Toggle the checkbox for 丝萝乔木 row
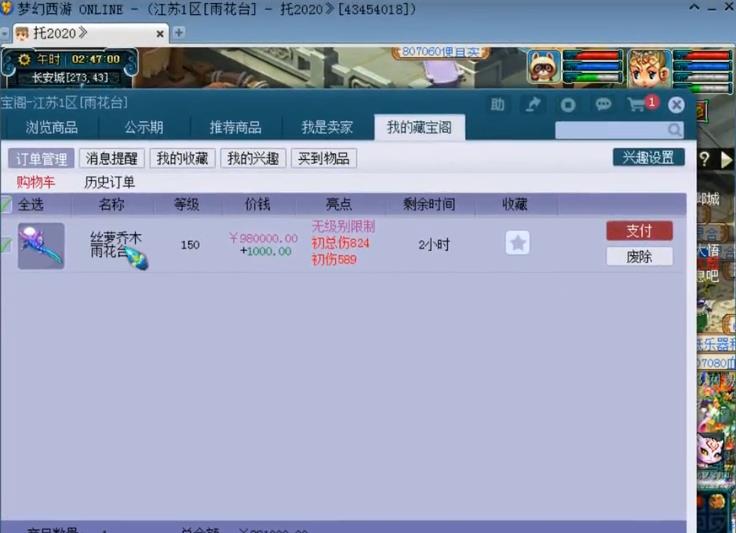Screen dimensions: 736x533 click(x=6, y=244)
